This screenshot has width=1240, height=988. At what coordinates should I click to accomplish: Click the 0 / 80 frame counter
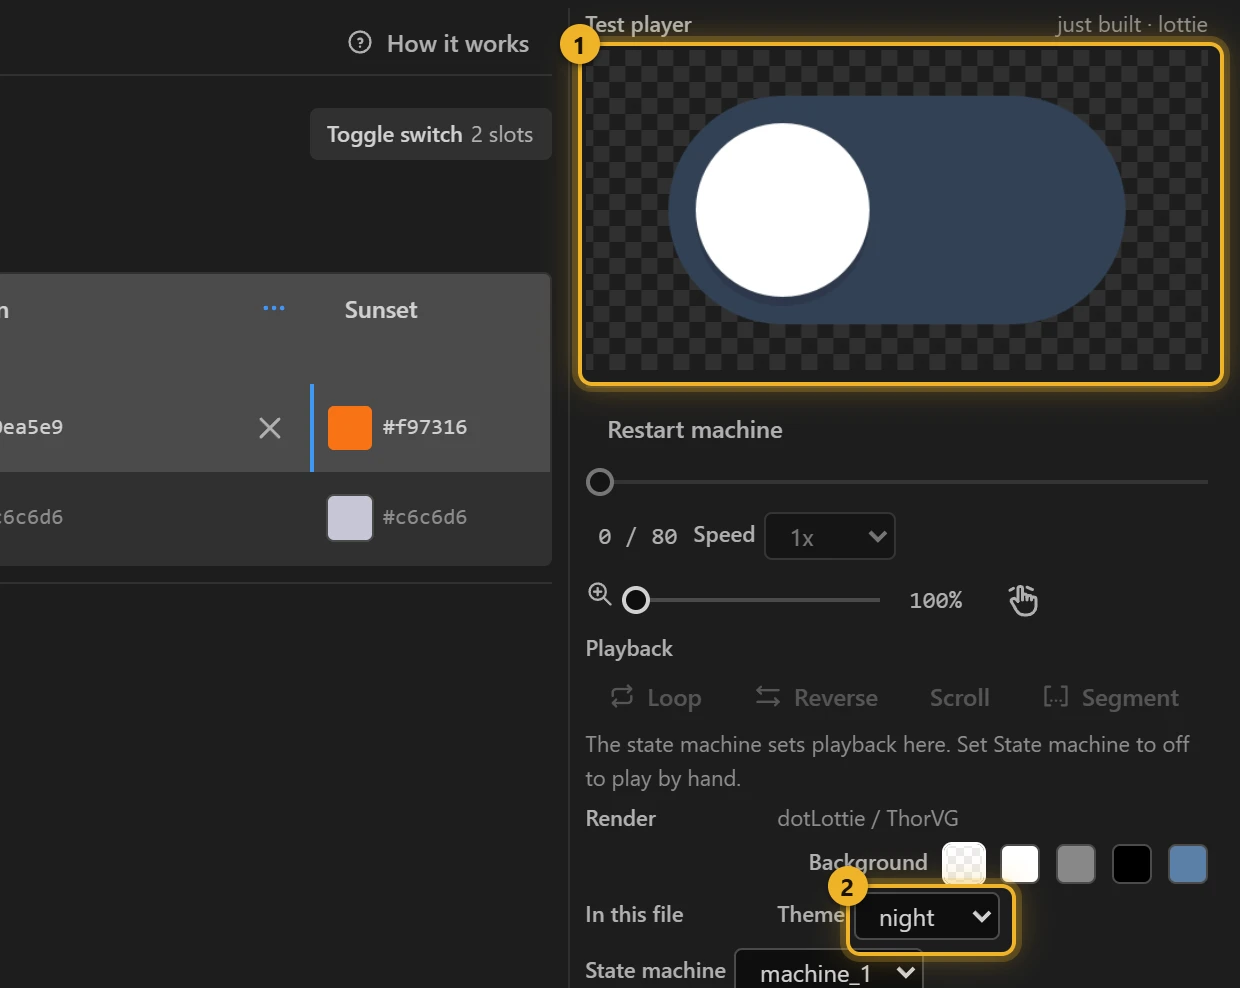click(637, 536)
